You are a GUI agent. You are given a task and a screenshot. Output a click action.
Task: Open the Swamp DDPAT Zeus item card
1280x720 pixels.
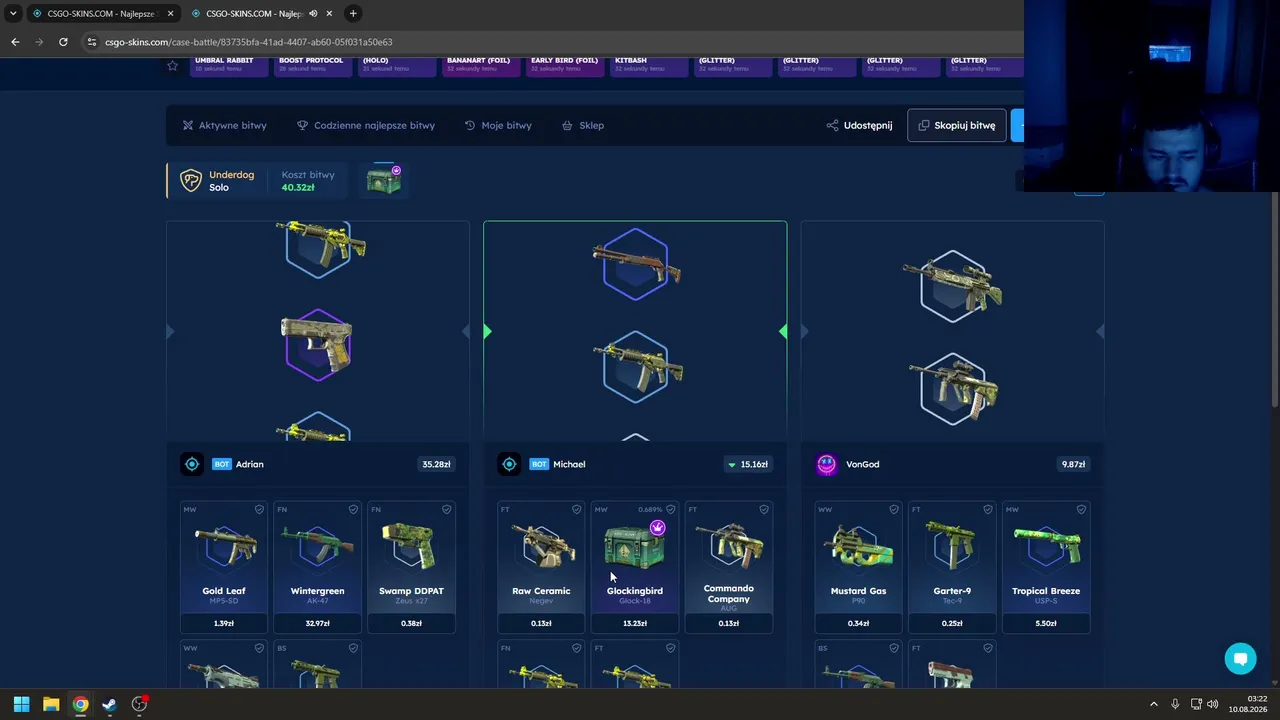pos(411,567)
